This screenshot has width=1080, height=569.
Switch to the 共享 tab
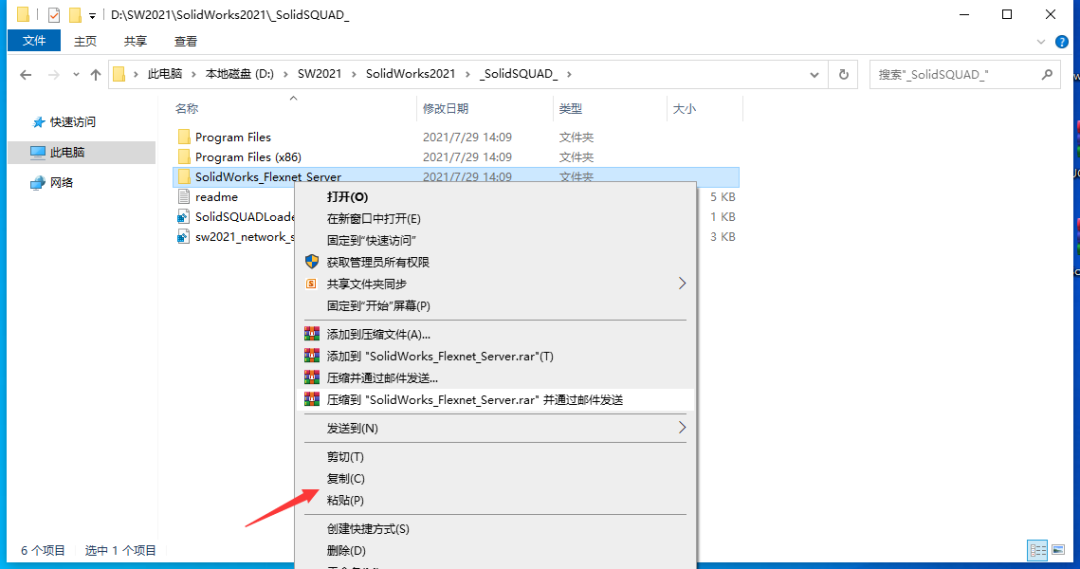(135, 41)
